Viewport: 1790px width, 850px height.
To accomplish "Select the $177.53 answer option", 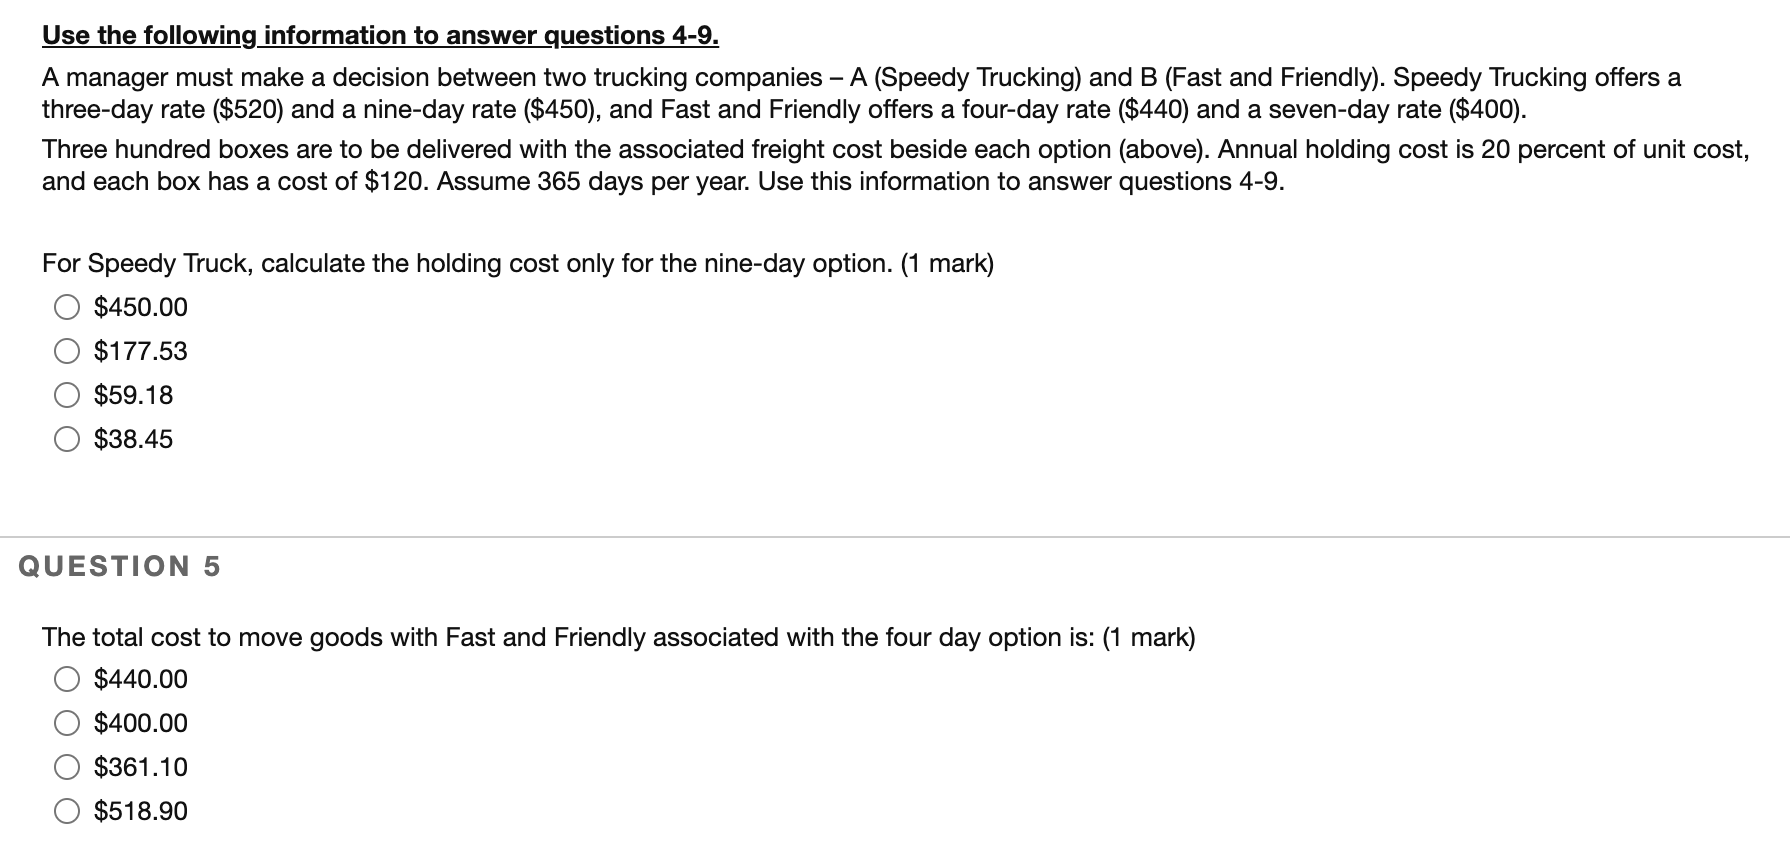I will (66, 351).
